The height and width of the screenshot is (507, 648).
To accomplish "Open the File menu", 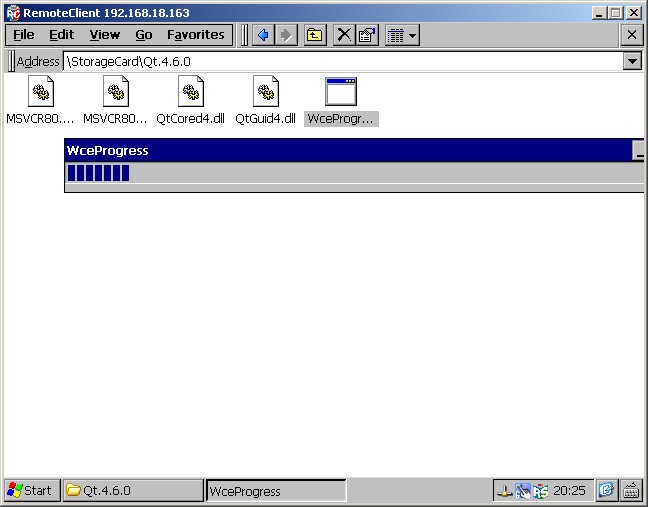I will click(x=24, y=35).
